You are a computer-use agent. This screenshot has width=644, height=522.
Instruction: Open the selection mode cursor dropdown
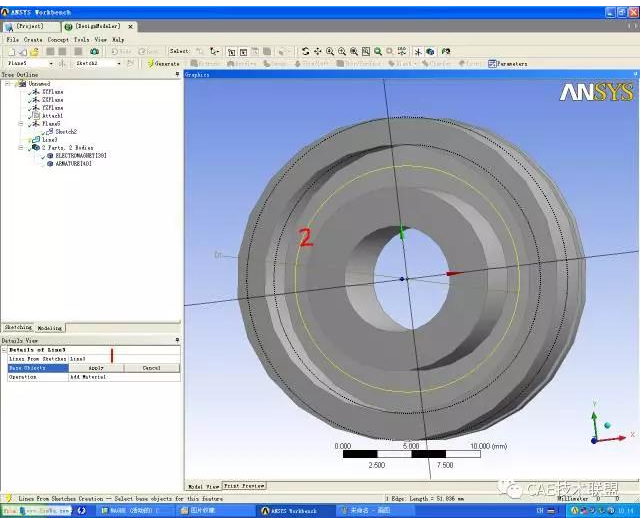pyautogui.click(x=214, y=52)
